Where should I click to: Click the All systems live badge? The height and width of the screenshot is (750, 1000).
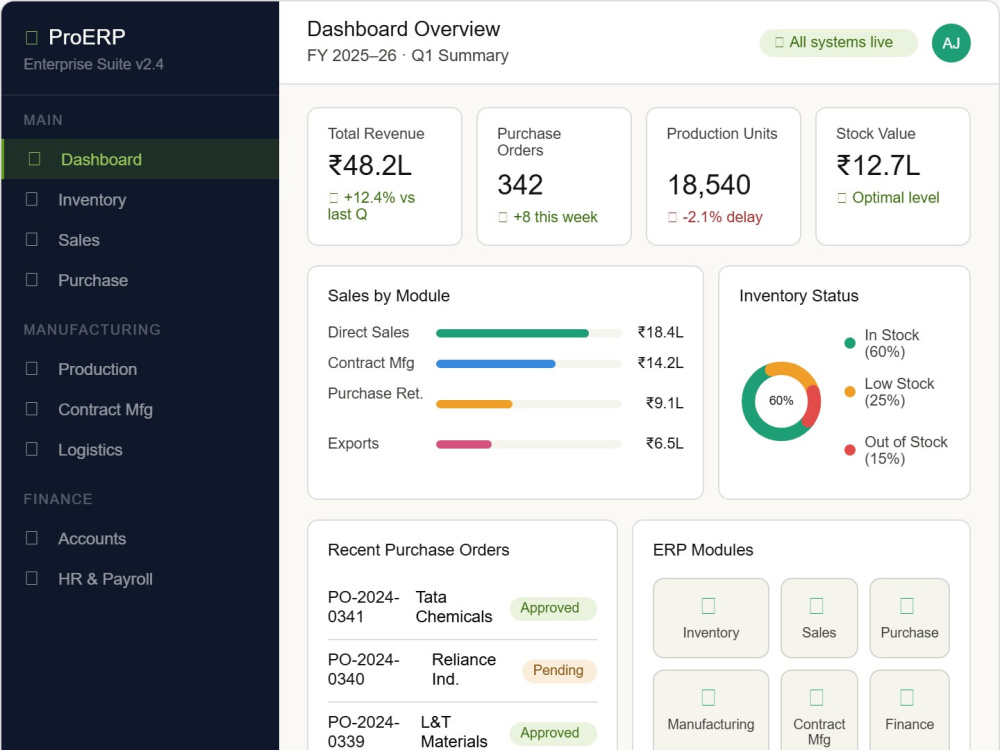pos(838,43)
